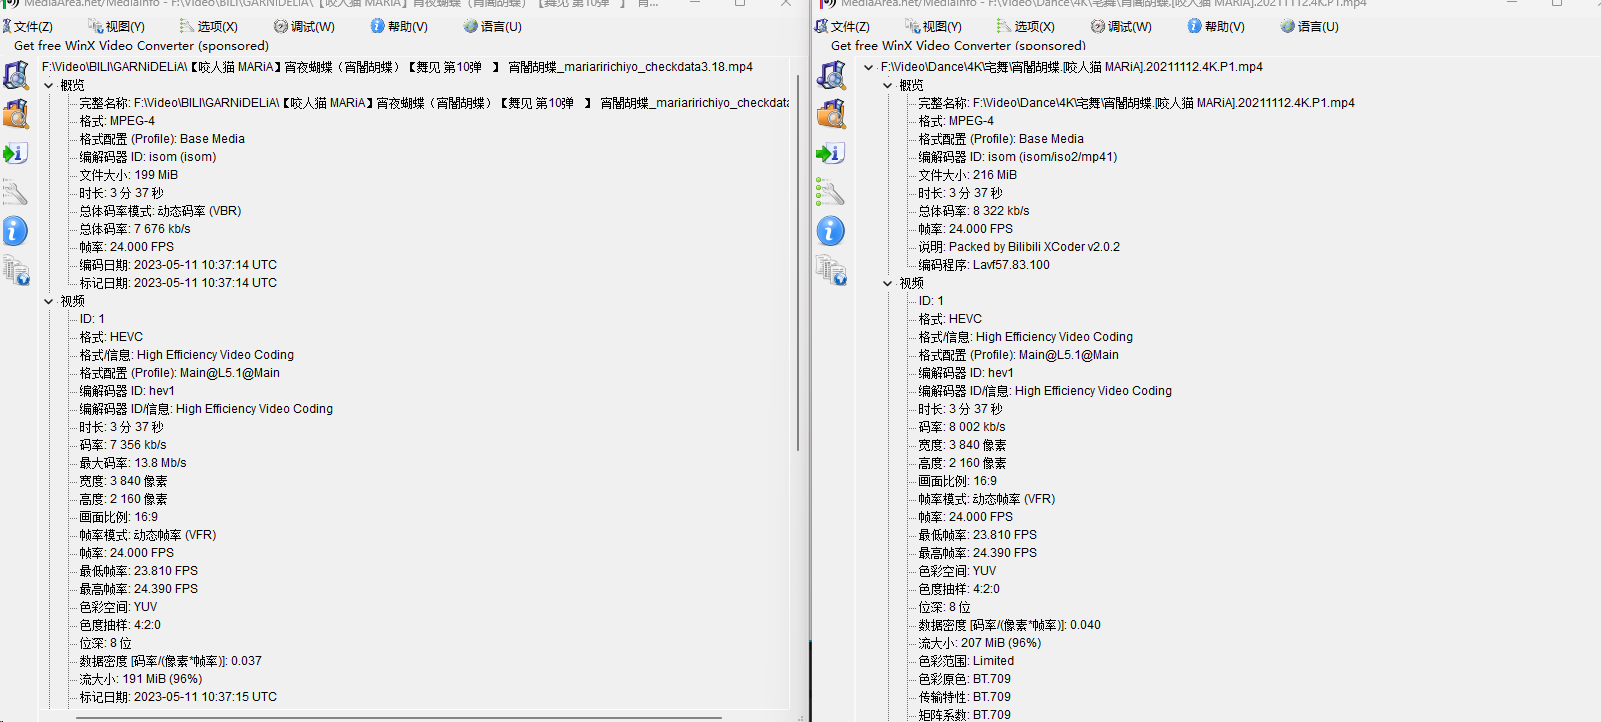Collapse the 视频 section in left window
This screenshot has width=1601, height=722.
(49, 301)
